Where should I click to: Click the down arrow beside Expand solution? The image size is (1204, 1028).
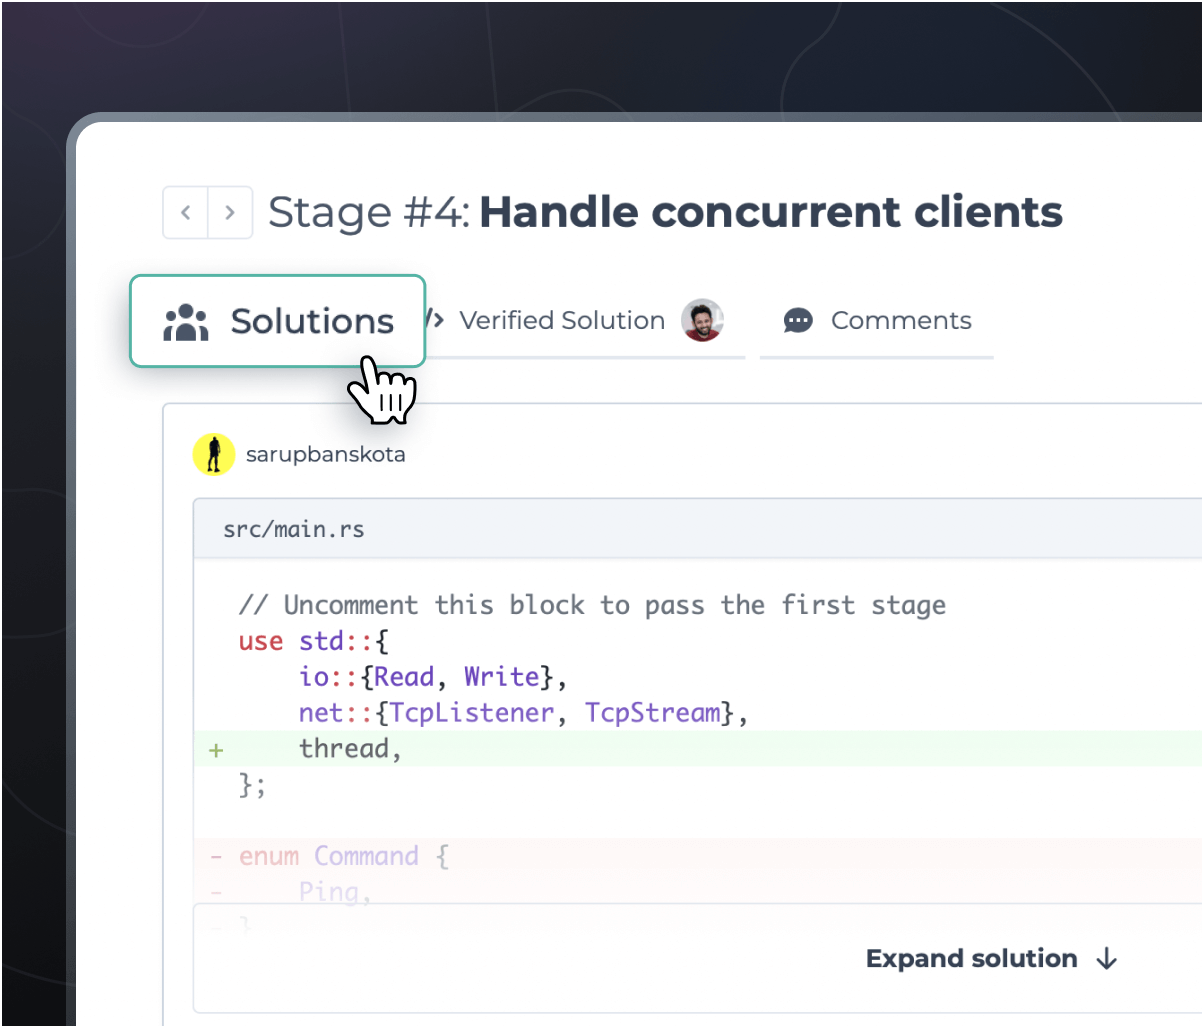(1106, 958)
